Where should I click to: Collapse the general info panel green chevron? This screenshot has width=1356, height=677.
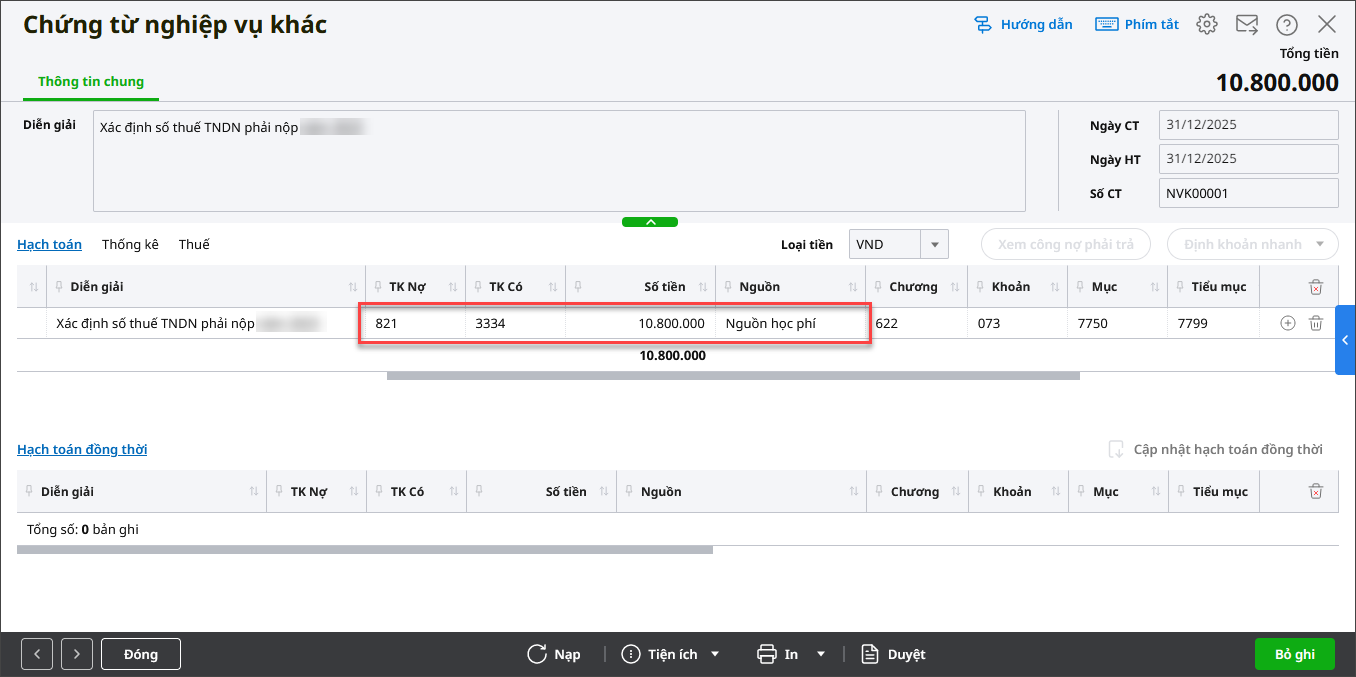(650, 222)
